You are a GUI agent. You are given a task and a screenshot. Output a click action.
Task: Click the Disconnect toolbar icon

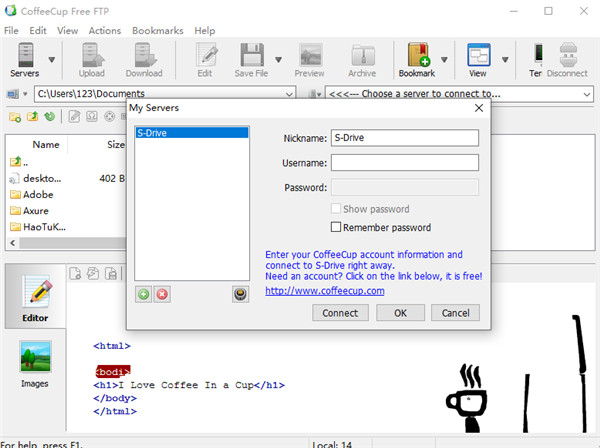pyautogui.click(x=567, y=59)
